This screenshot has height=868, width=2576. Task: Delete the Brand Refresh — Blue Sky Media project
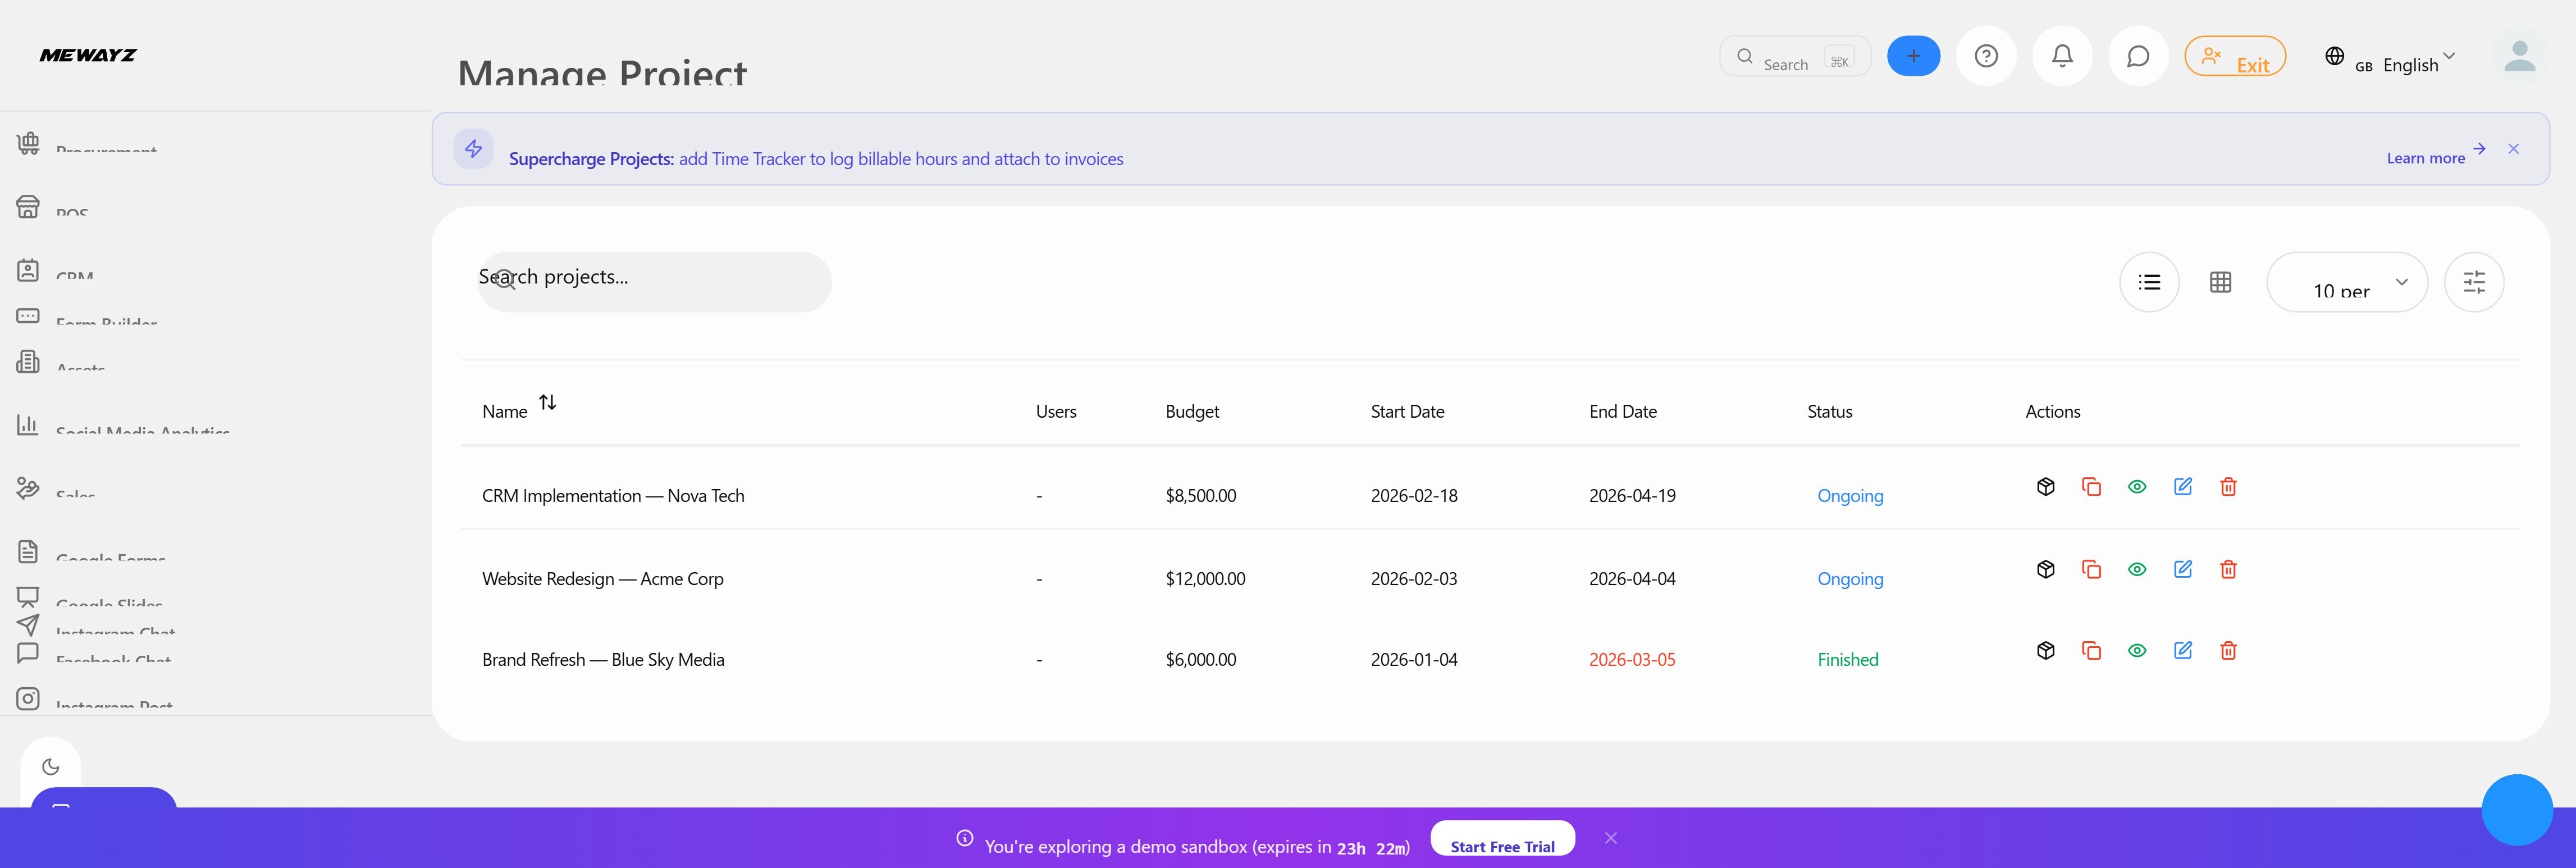(2228, 650)
